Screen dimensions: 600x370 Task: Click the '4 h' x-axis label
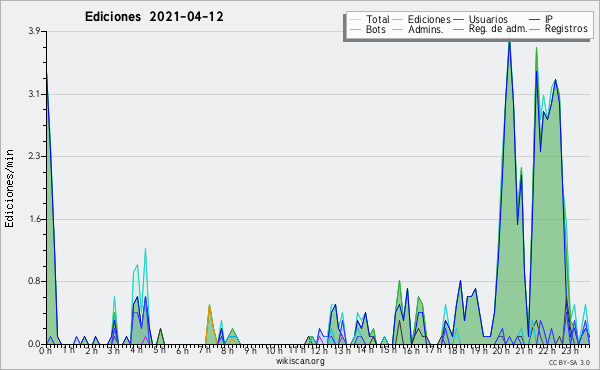136,350
